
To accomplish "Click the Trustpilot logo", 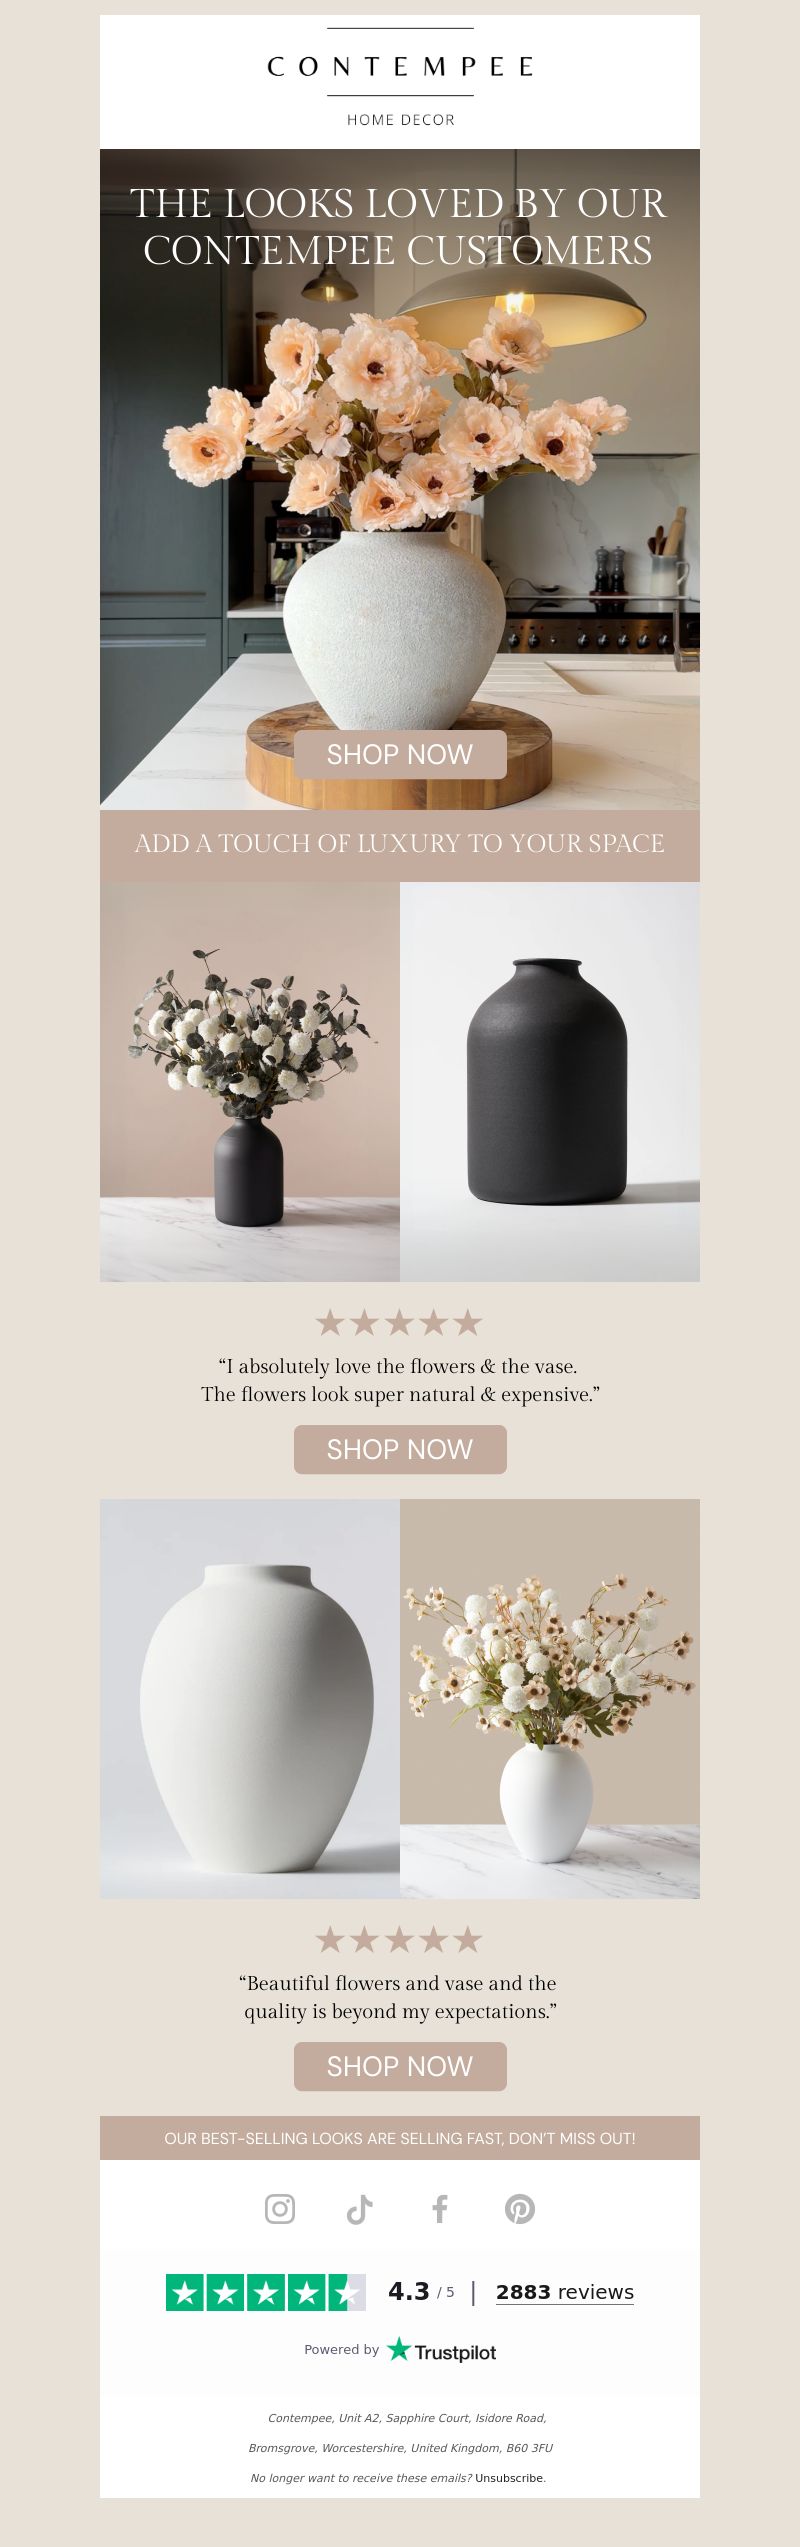I will coord(442,2351).
